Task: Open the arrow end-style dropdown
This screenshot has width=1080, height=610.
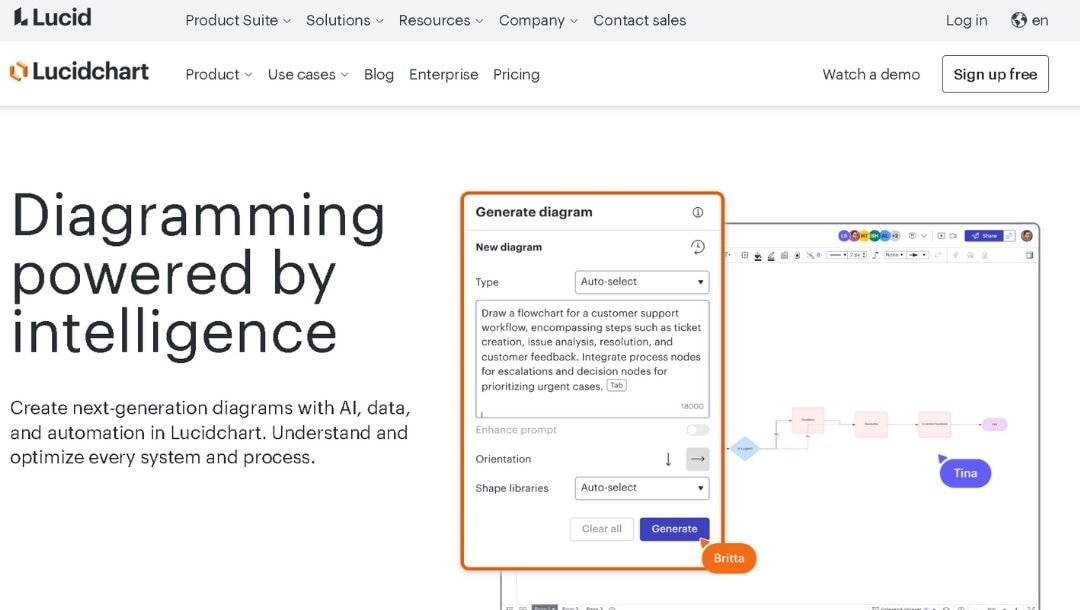Action: click(x=918, y=255)
